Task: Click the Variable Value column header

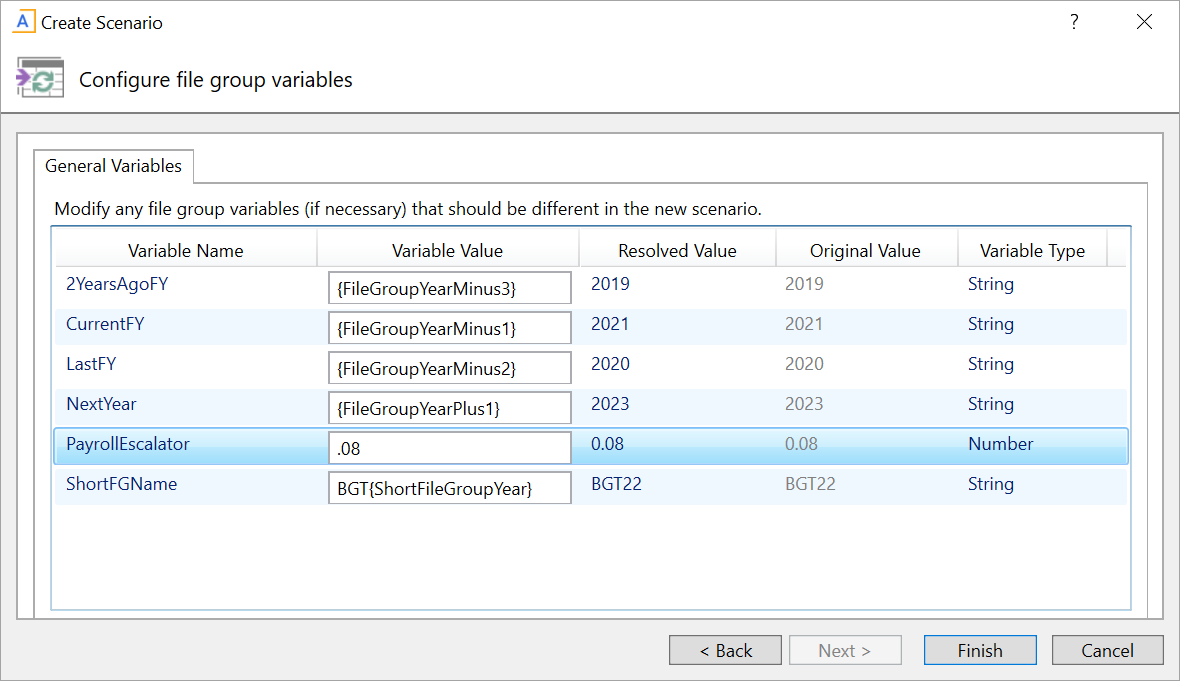Action: point(447,251)
